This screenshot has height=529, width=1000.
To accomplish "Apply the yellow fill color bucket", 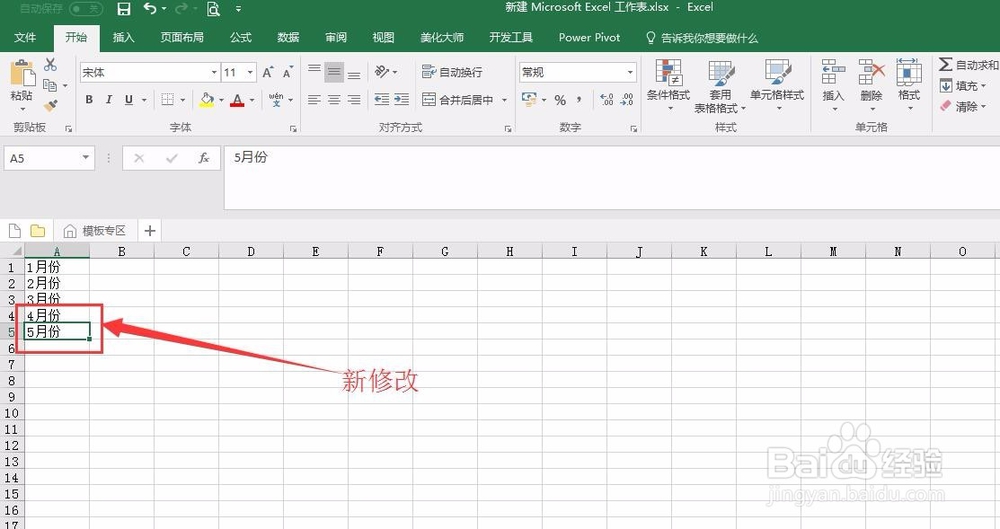I will 207,100.
